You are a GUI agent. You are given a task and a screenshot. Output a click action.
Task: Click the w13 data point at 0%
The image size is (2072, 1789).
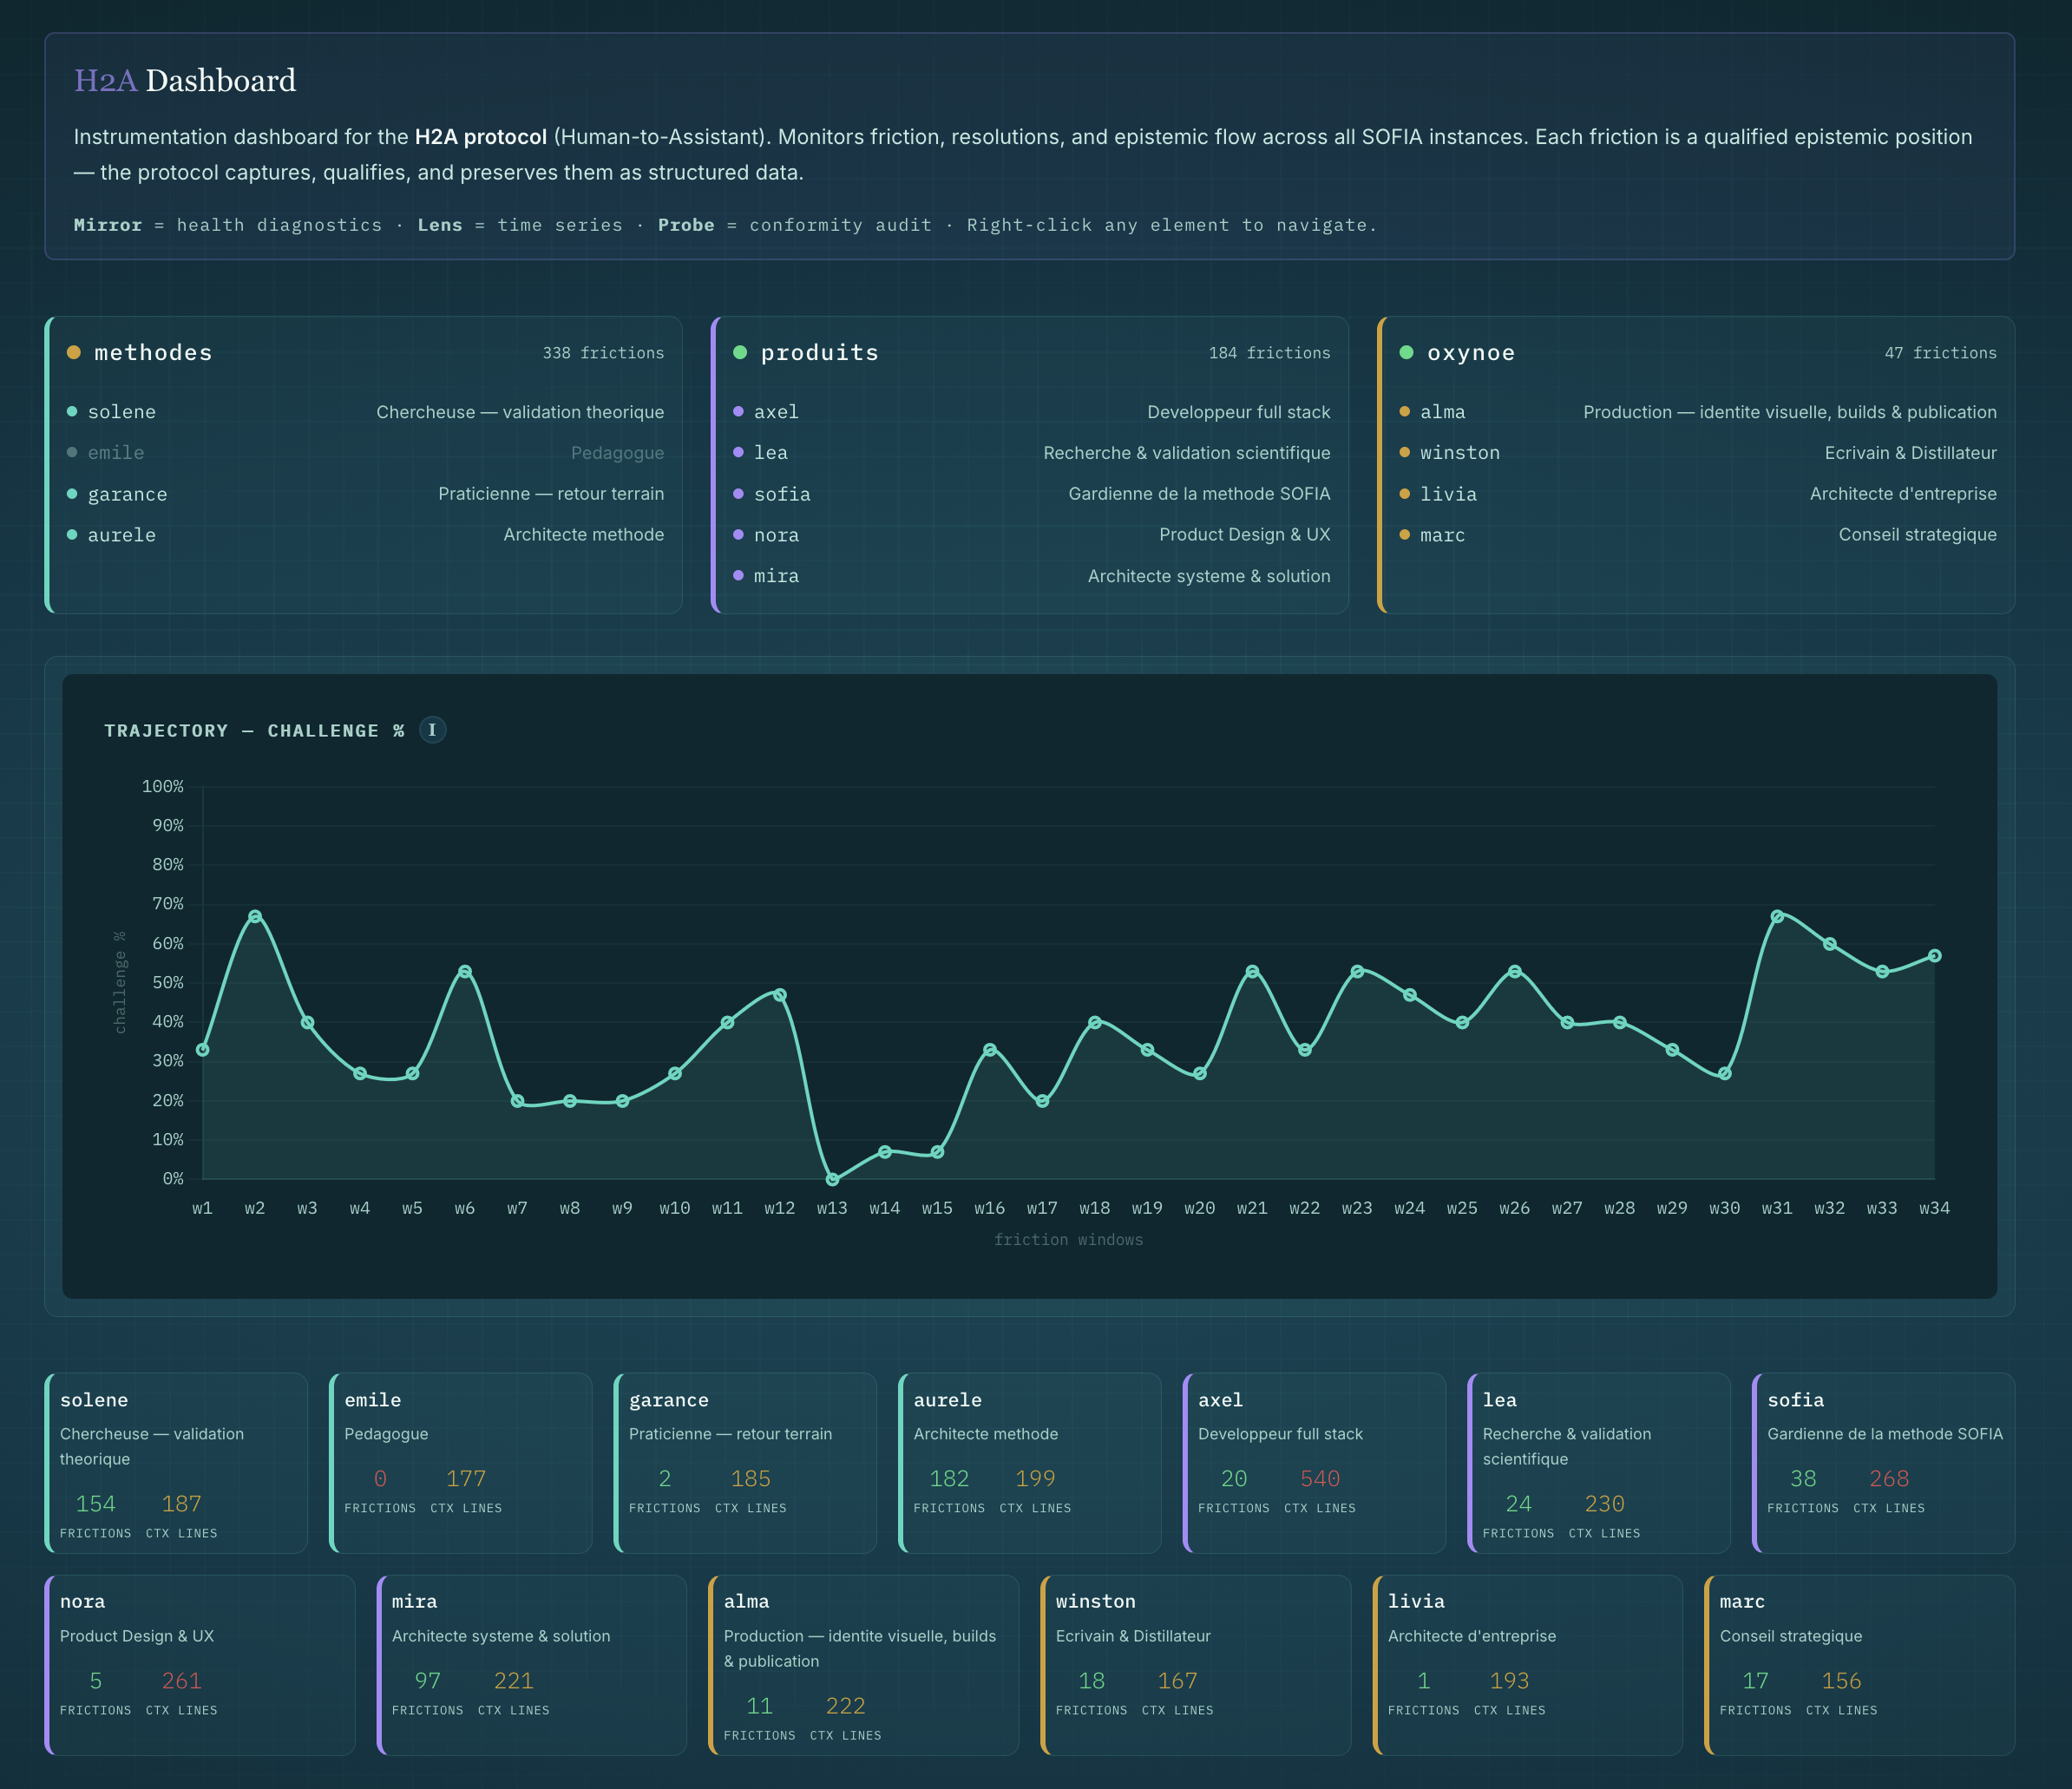point(832,1179)
